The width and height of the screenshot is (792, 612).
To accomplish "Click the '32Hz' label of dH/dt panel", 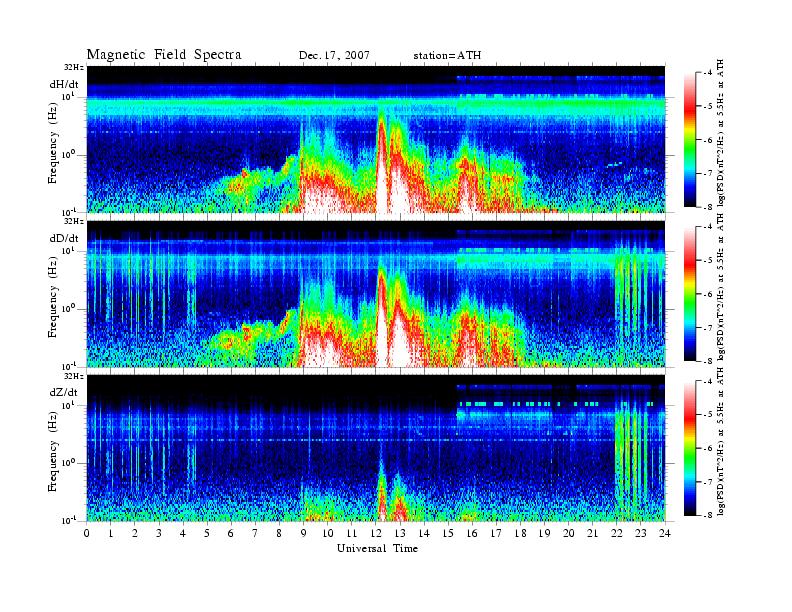I will click(74, 68).
